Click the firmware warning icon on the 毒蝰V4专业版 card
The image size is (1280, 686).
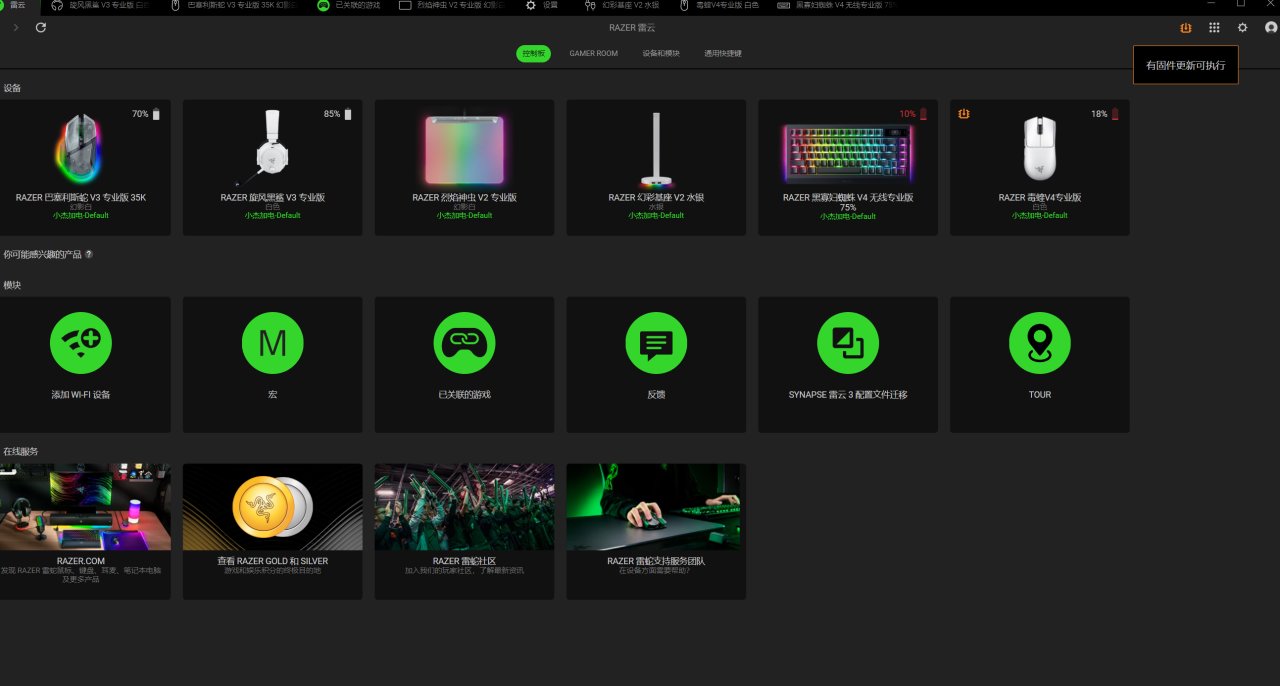tap(964, 114)
